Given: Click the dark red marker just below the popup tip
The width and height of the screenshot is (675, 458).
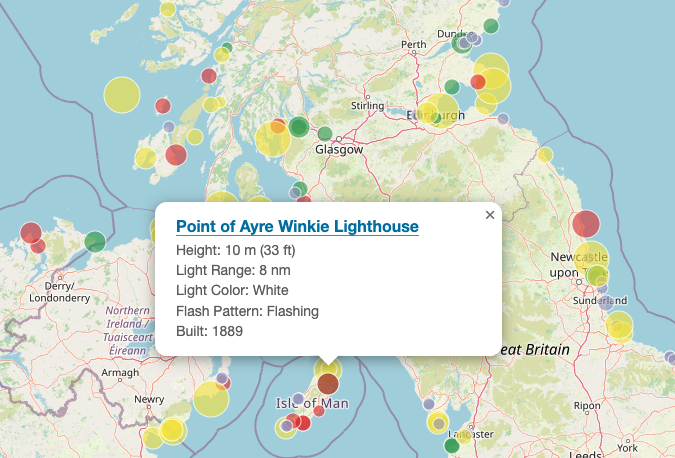Looking at the screenshot, I should (x=328, y=384).
